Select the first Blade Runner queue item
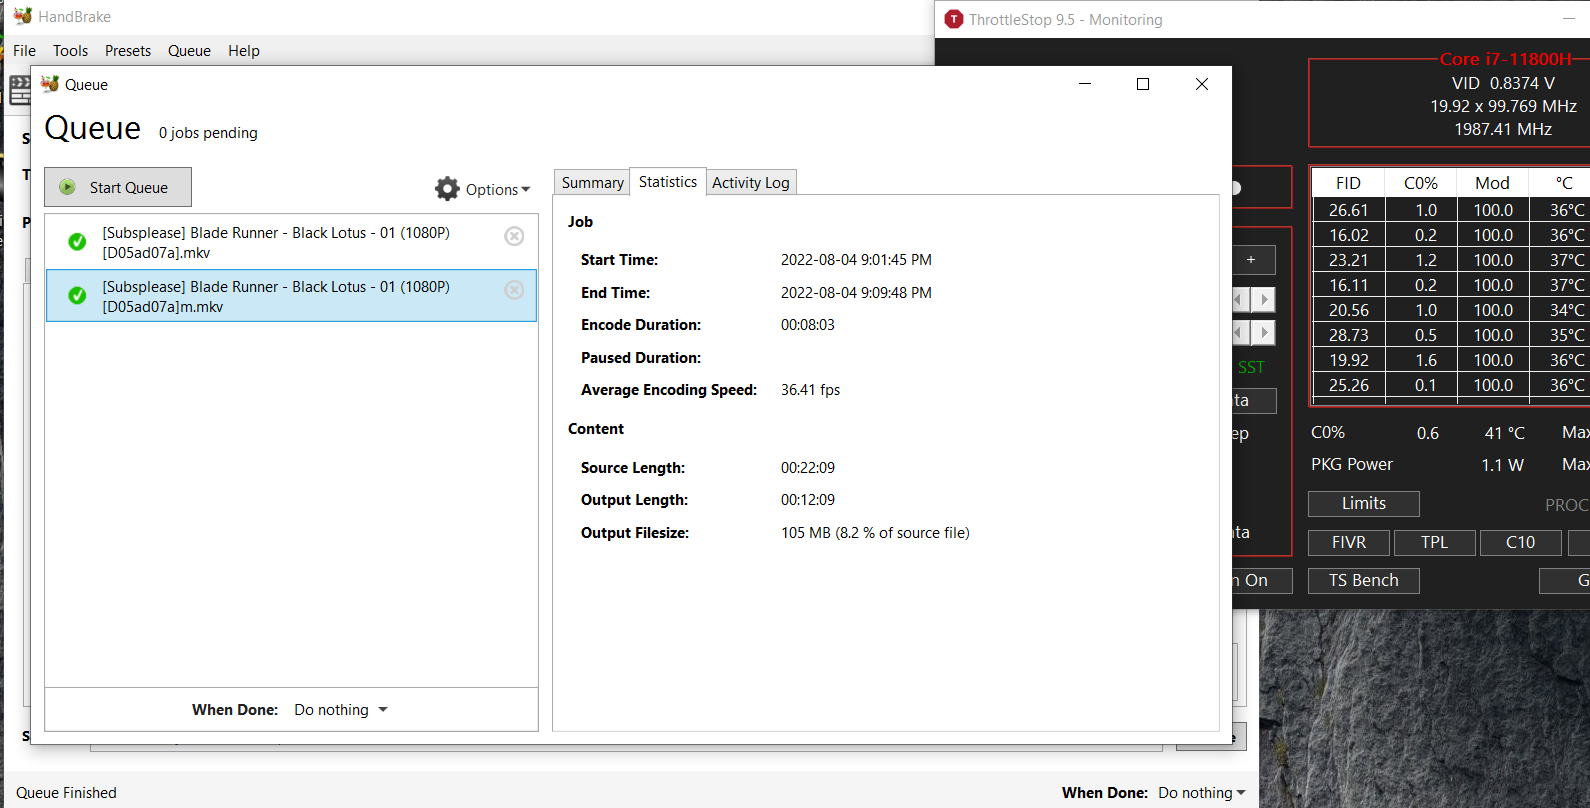This screenshot has height=808, width=1590. tap(291, 242)
